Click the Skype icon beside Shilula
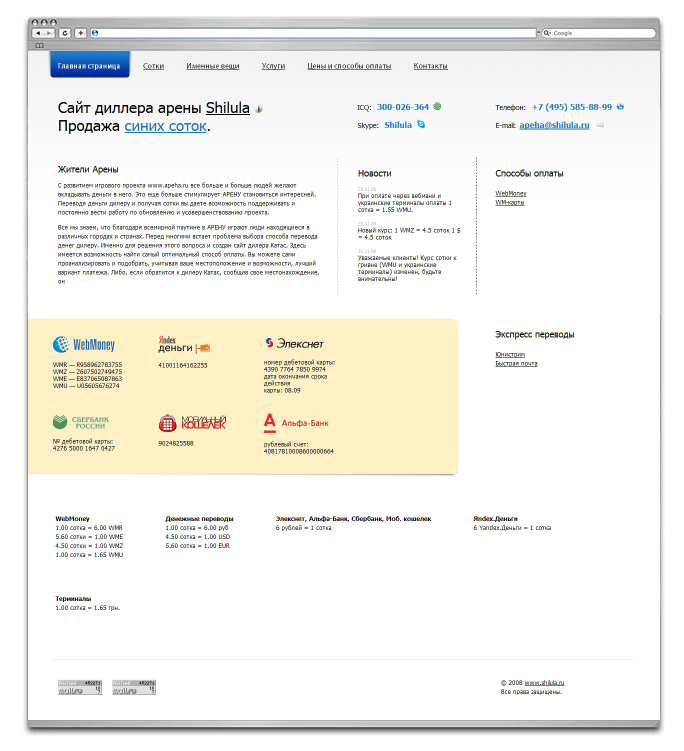This screenshot has height=751, width=684. click(x=421, y=124)
